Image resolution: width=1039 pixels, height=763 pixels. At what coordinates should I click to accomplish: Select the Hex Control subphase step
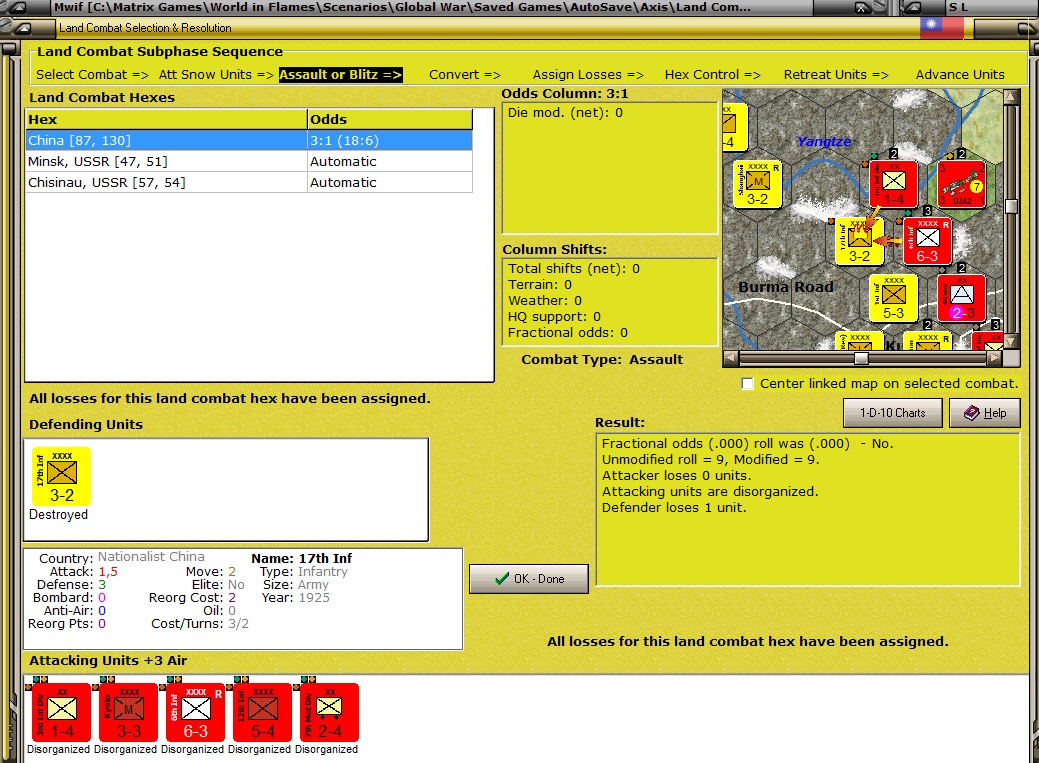coord(712,74)
